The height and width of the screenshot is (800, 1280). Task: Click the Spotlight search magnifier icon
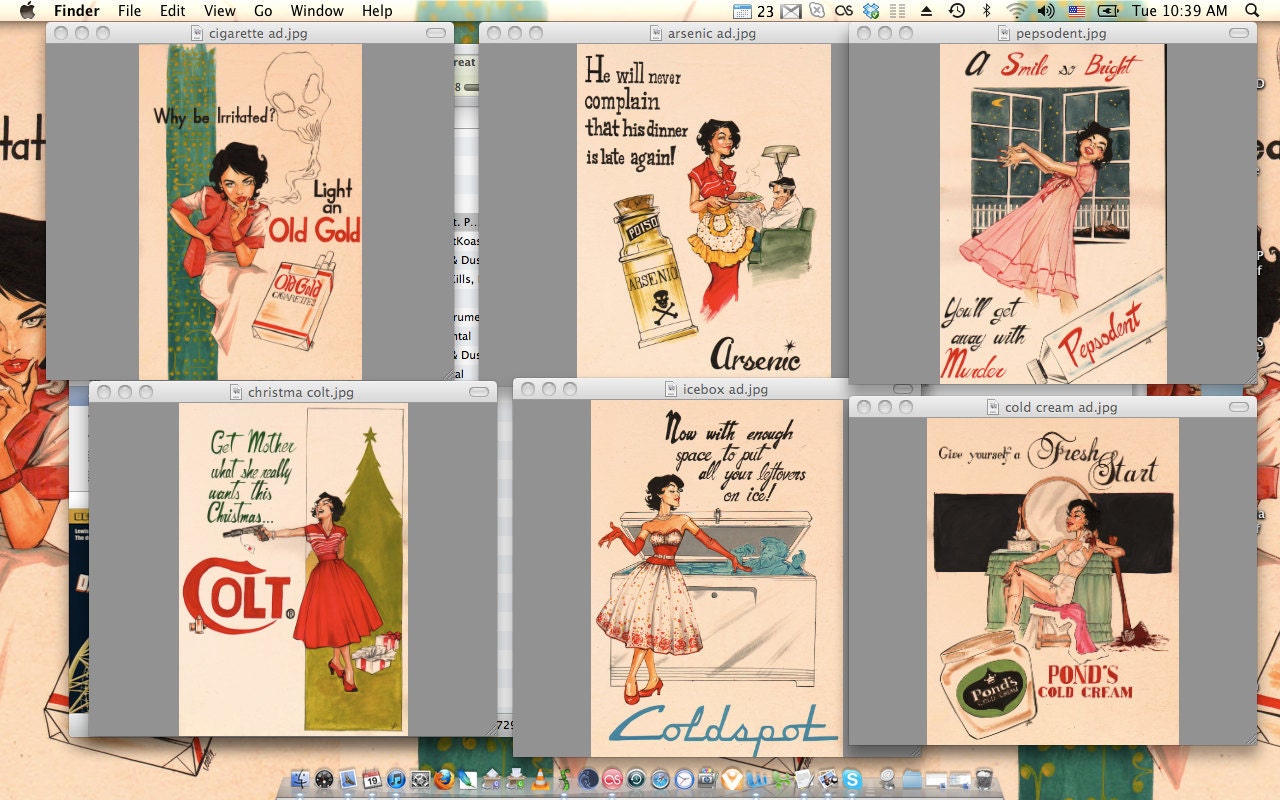[1252, 11]
